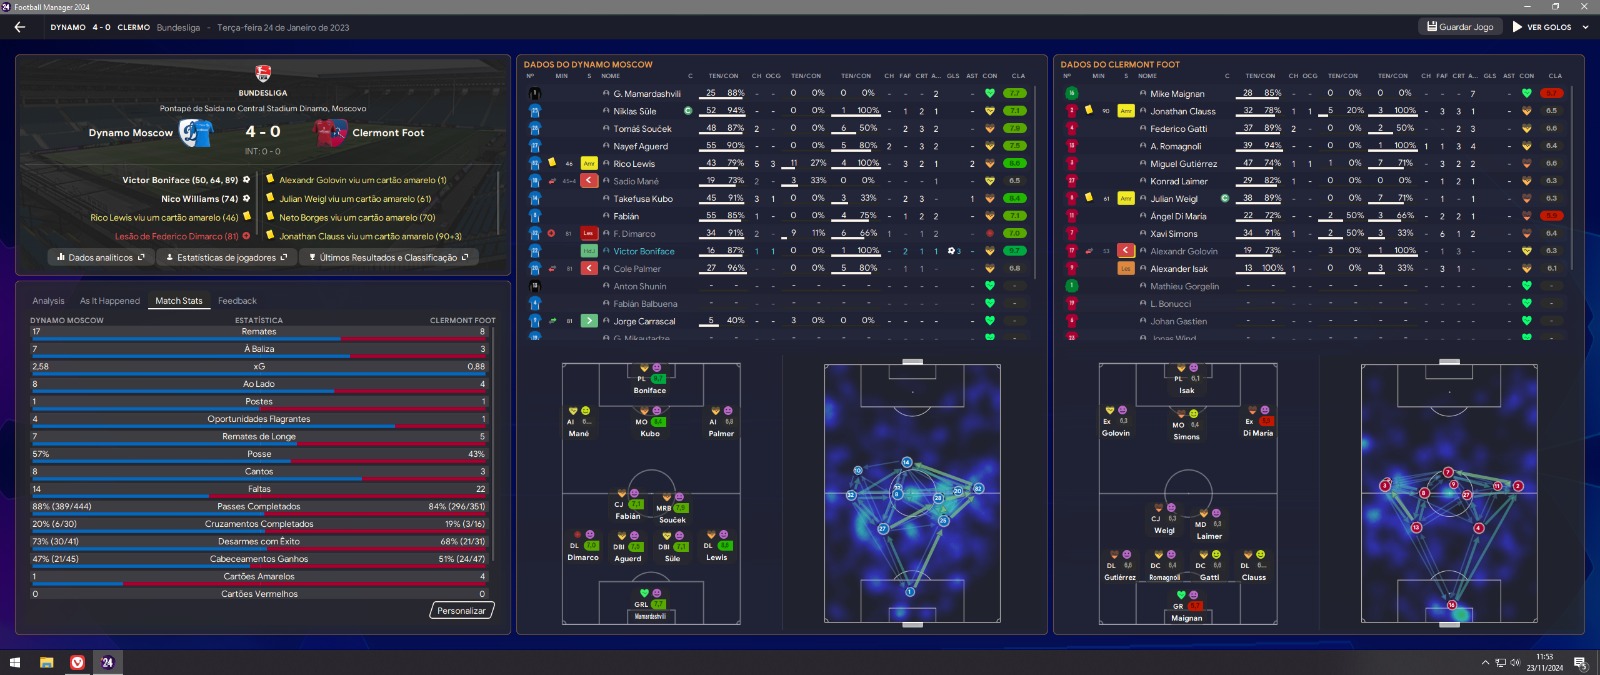
Task: Click Sadio Mané's red substituted-off arrow
Action: tap(589, 181)
